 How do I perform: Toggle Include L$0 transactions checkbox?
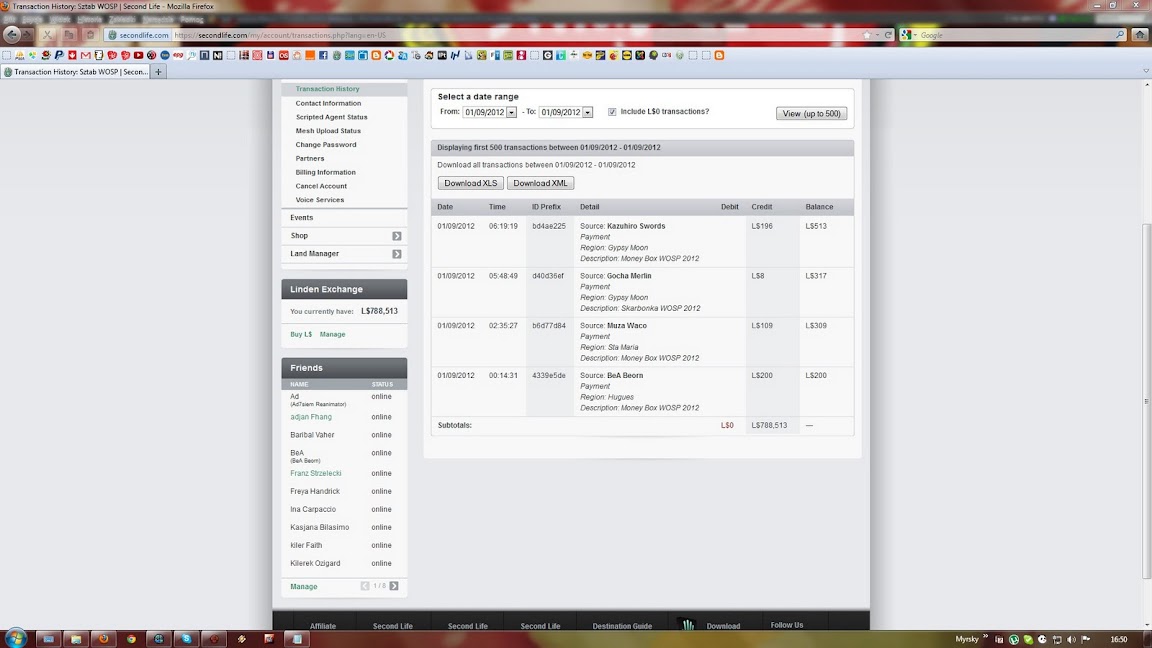[x=612, y=112]
